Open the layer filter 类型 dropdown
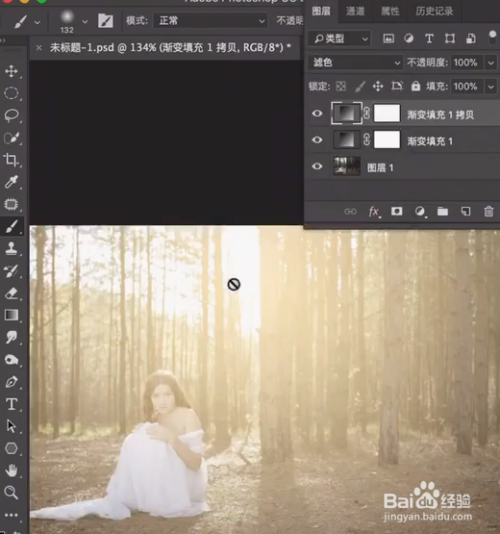The image size is (500, 534). pos(339,38)
